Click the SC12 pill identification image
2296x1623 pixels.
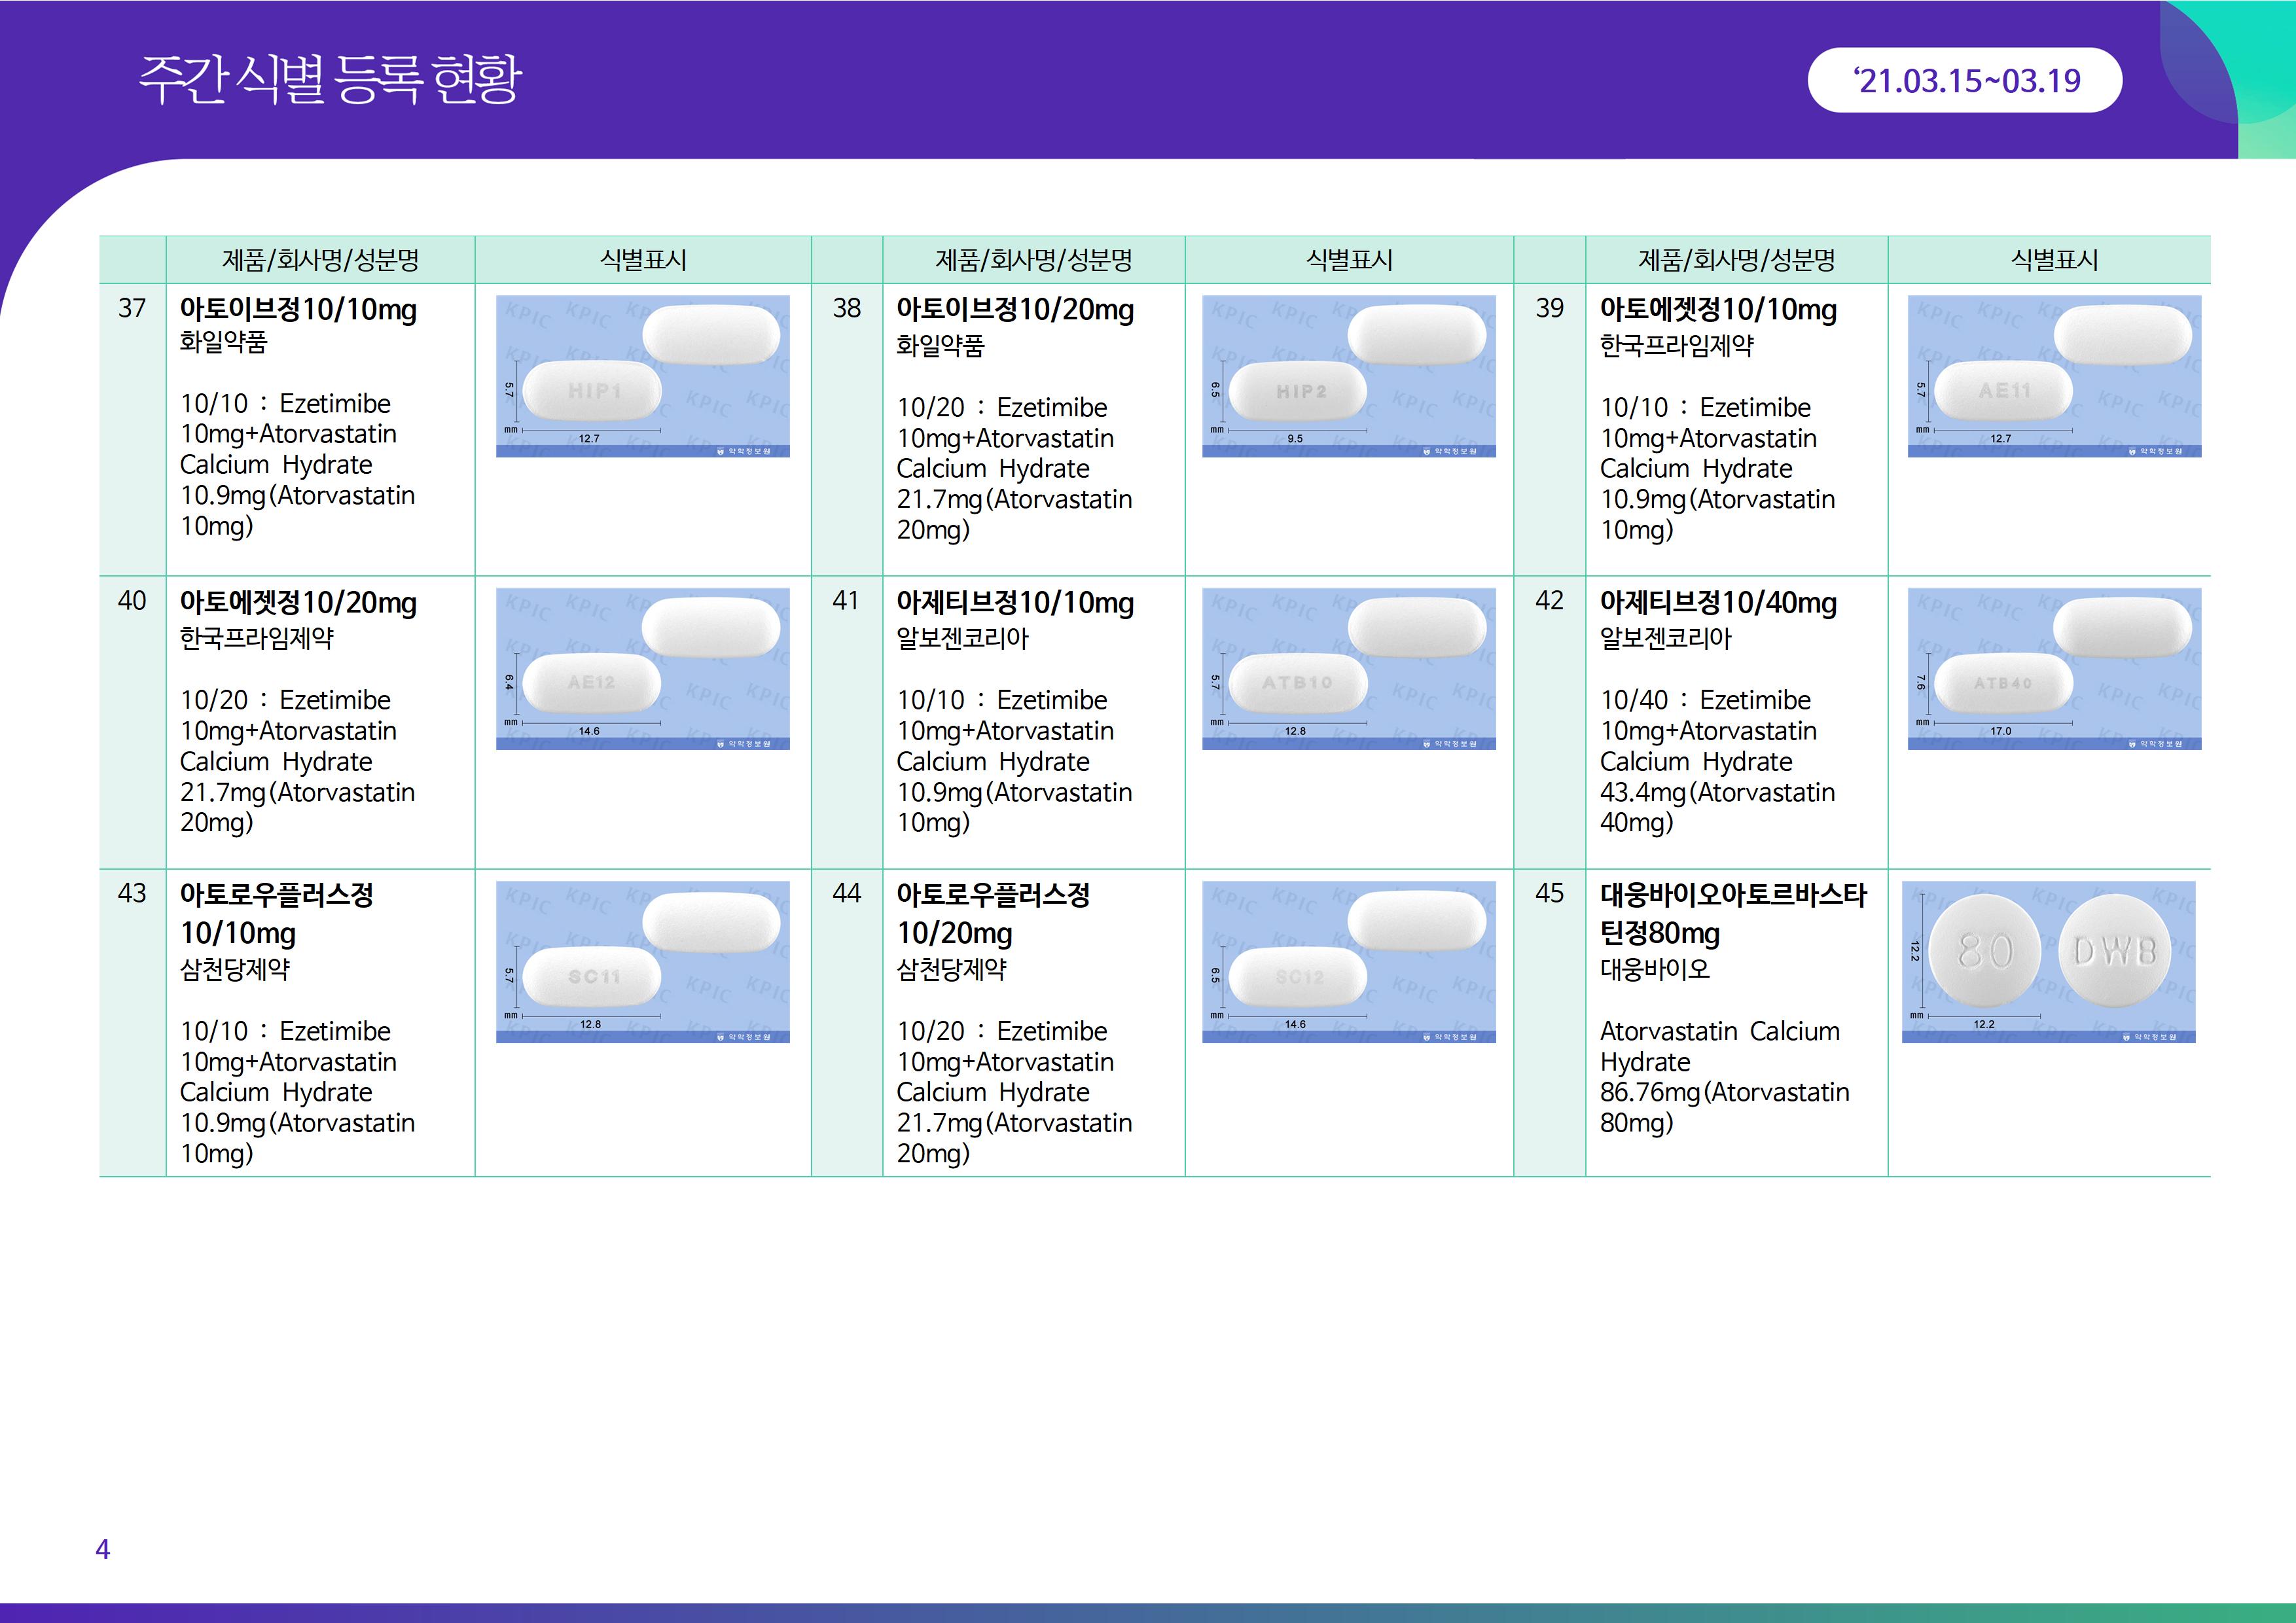click(1348, 961)
